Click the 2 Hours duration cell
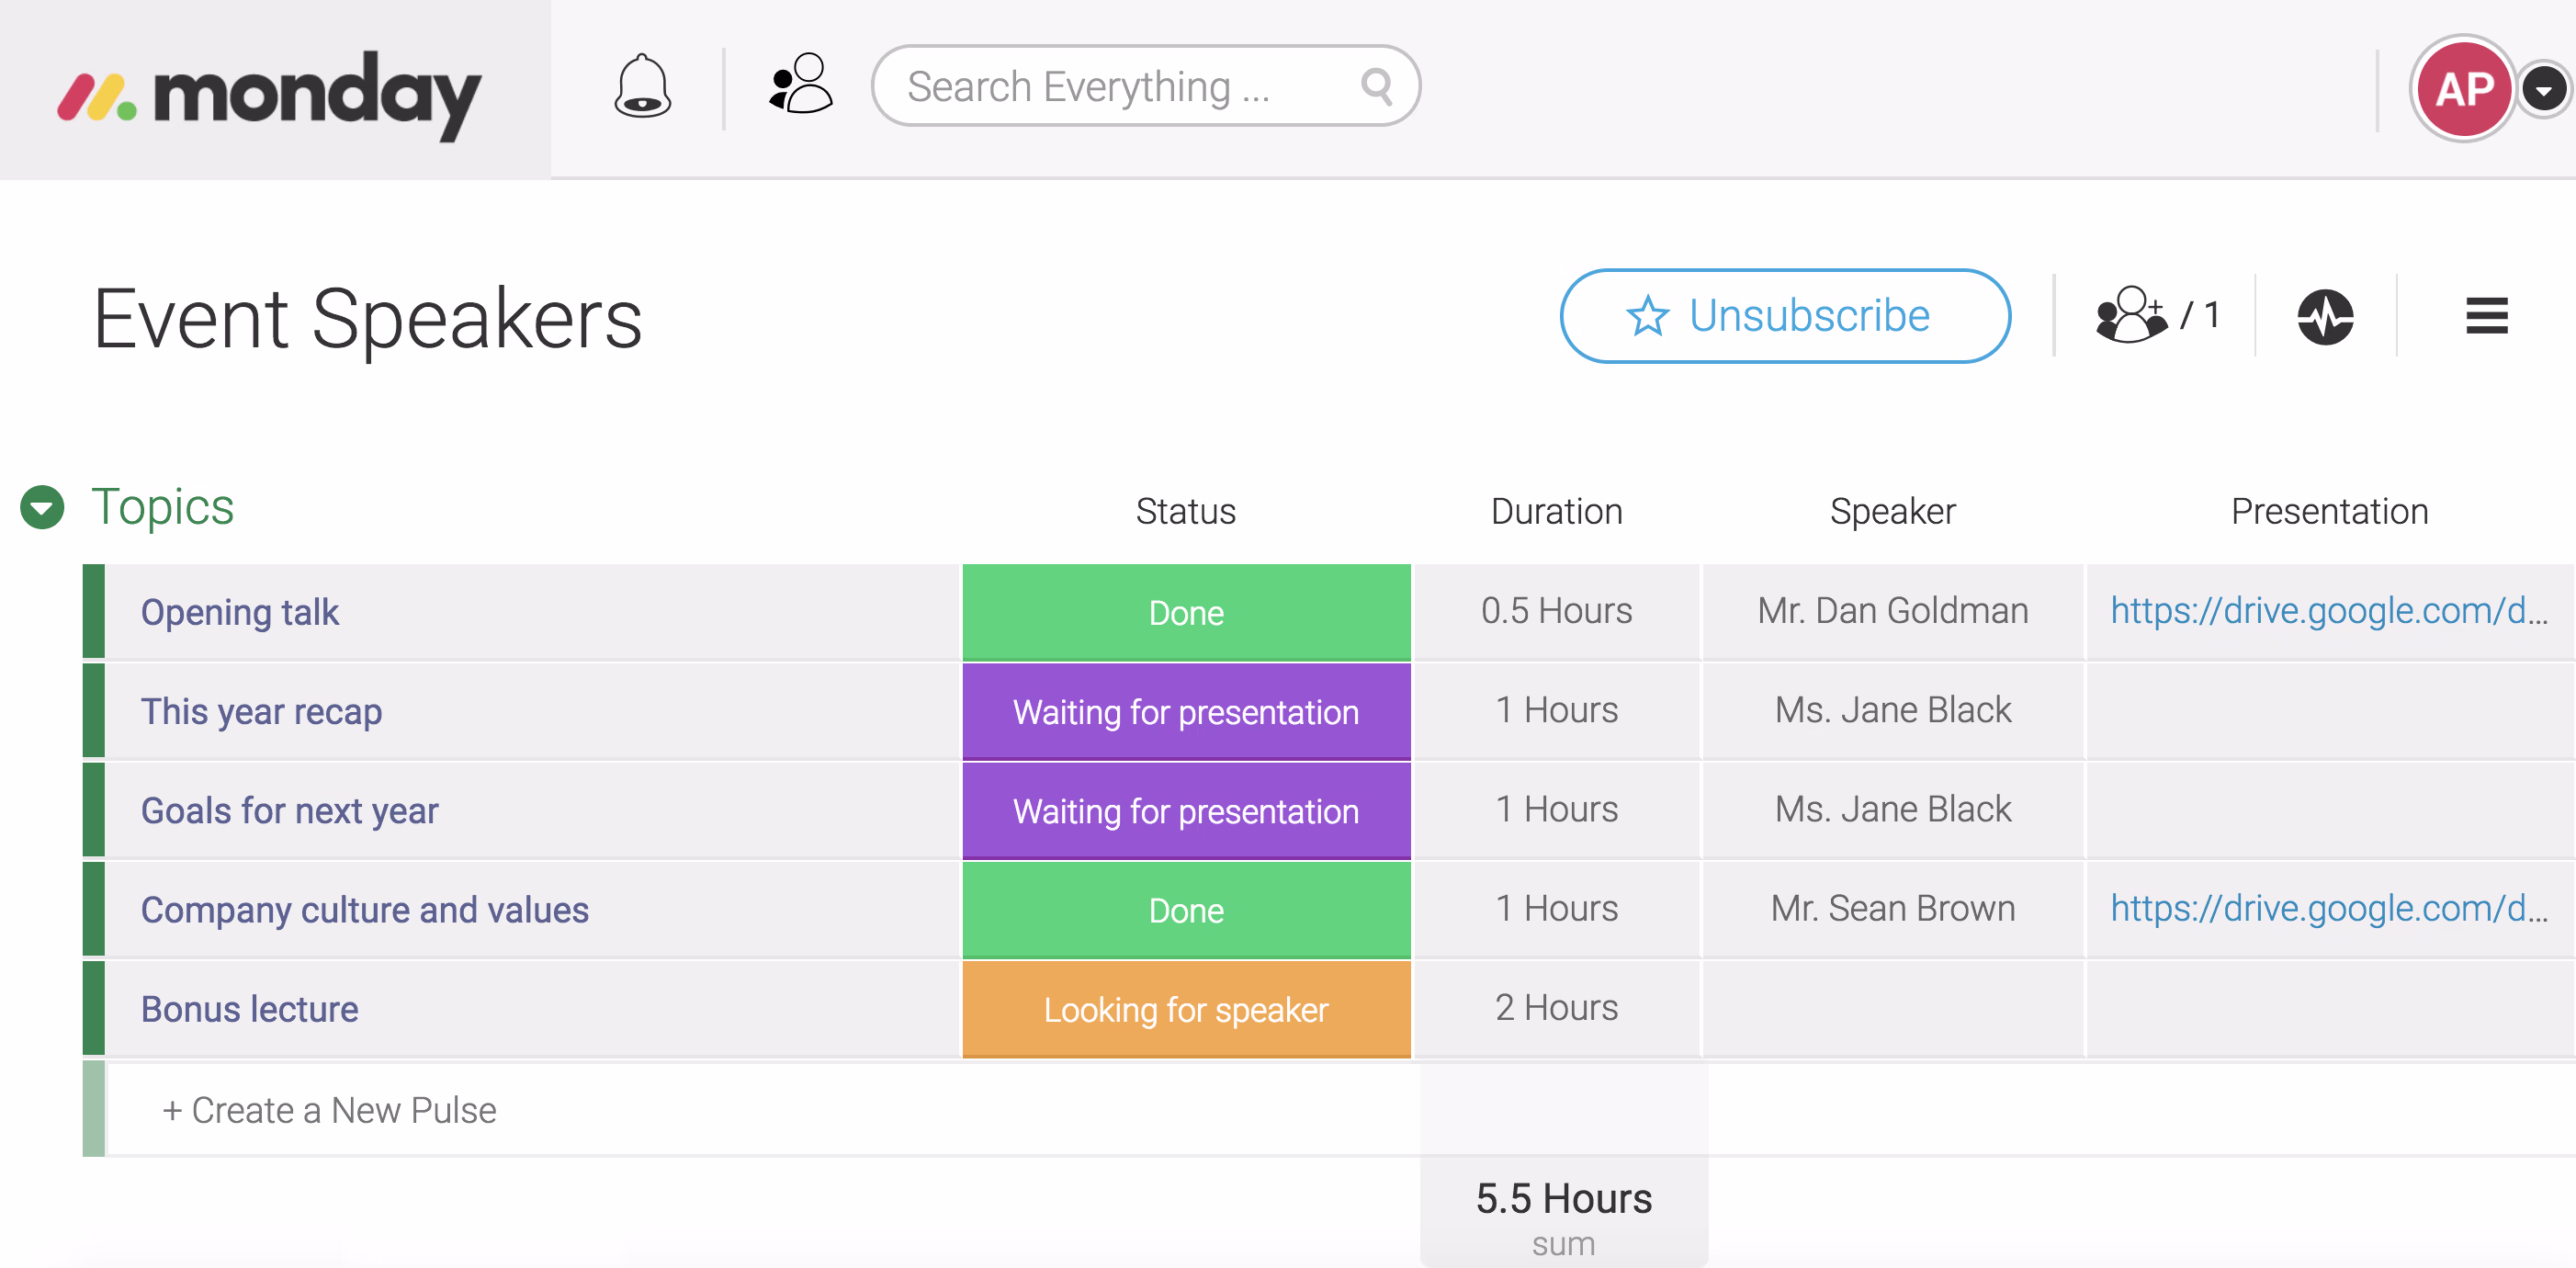 [x=1556, y=1007]
